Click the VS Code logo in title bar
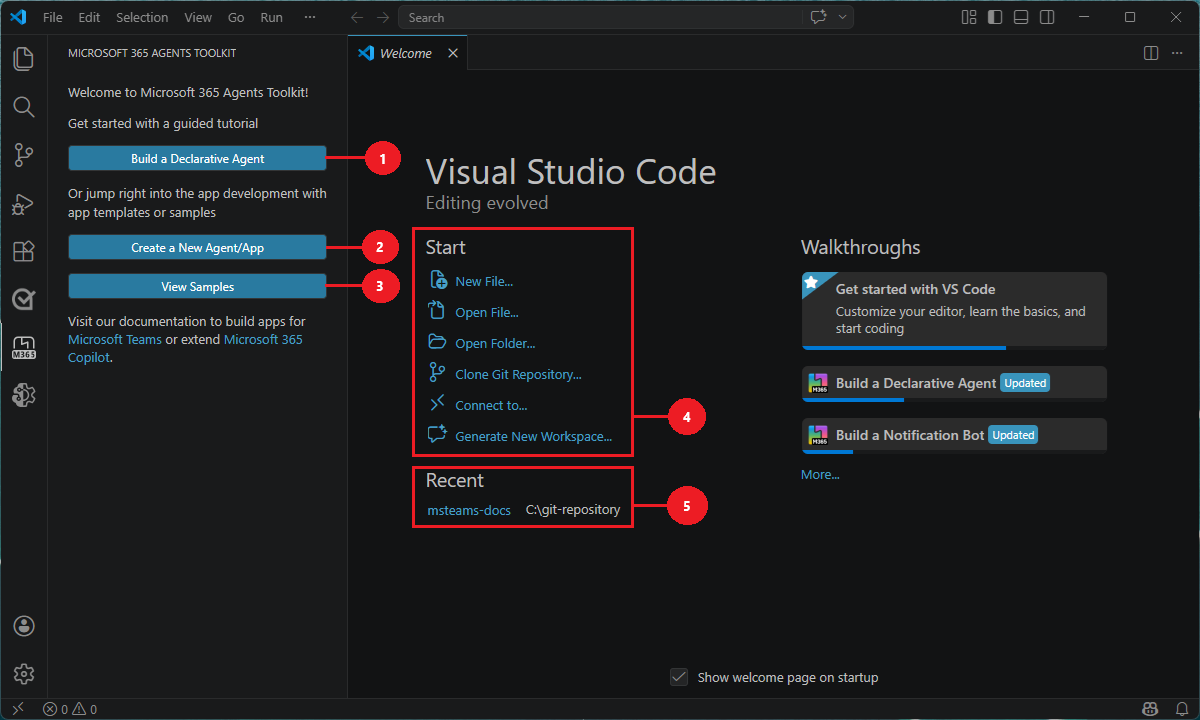 click(x=17, y=17)
